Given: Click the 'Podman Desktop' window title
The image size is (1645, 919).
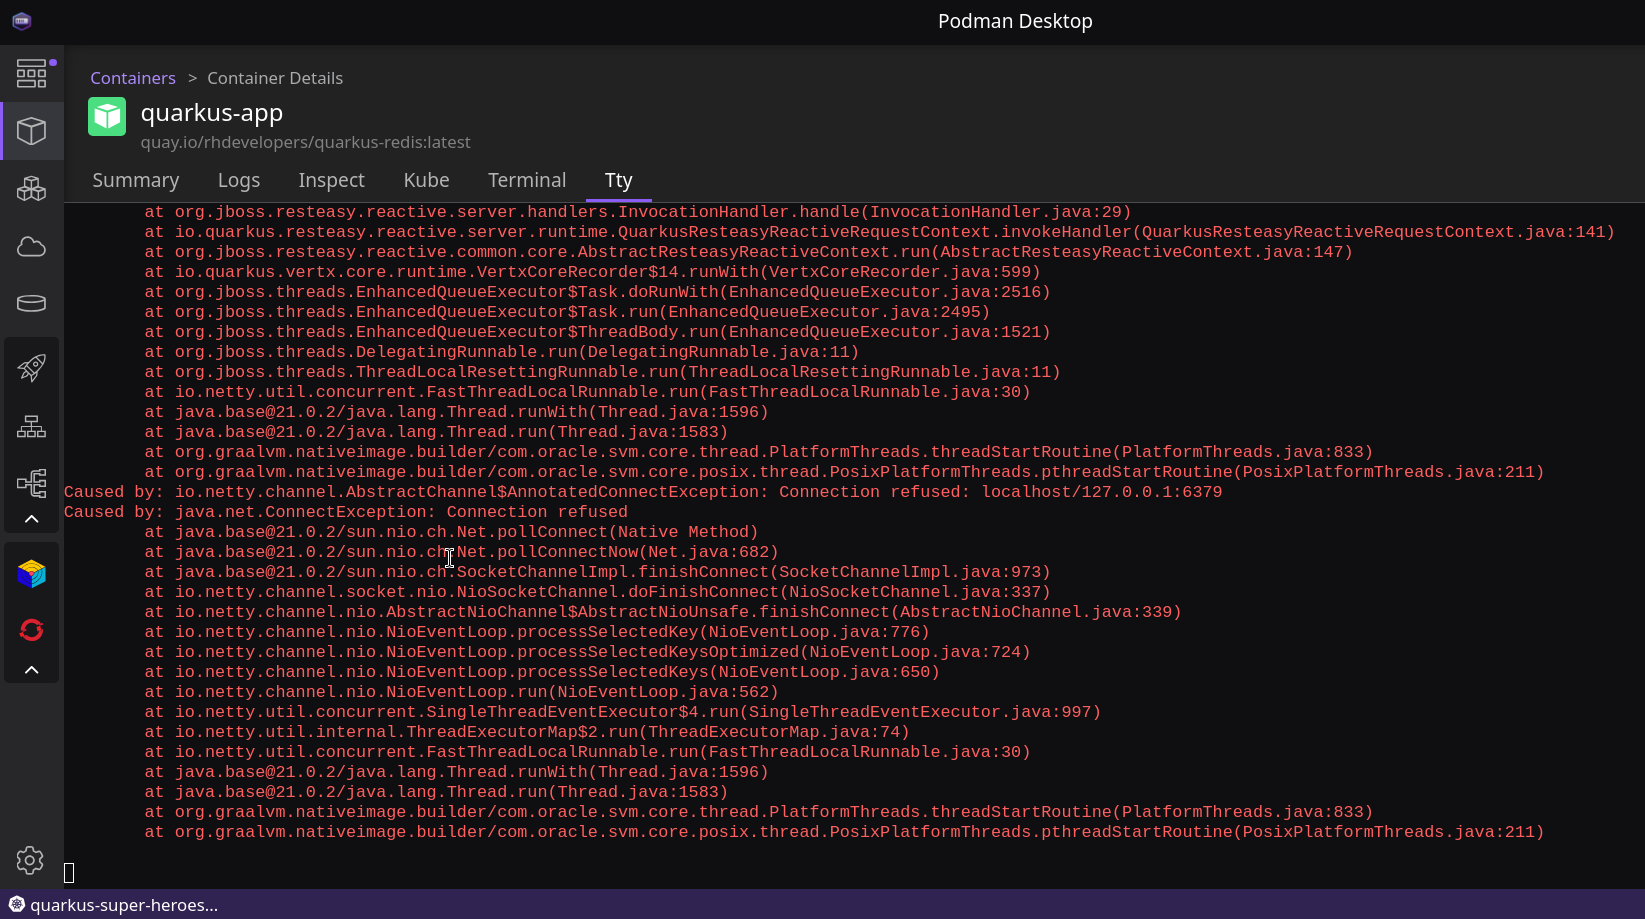Looking at the screenshot, I should click(1015, 21).
